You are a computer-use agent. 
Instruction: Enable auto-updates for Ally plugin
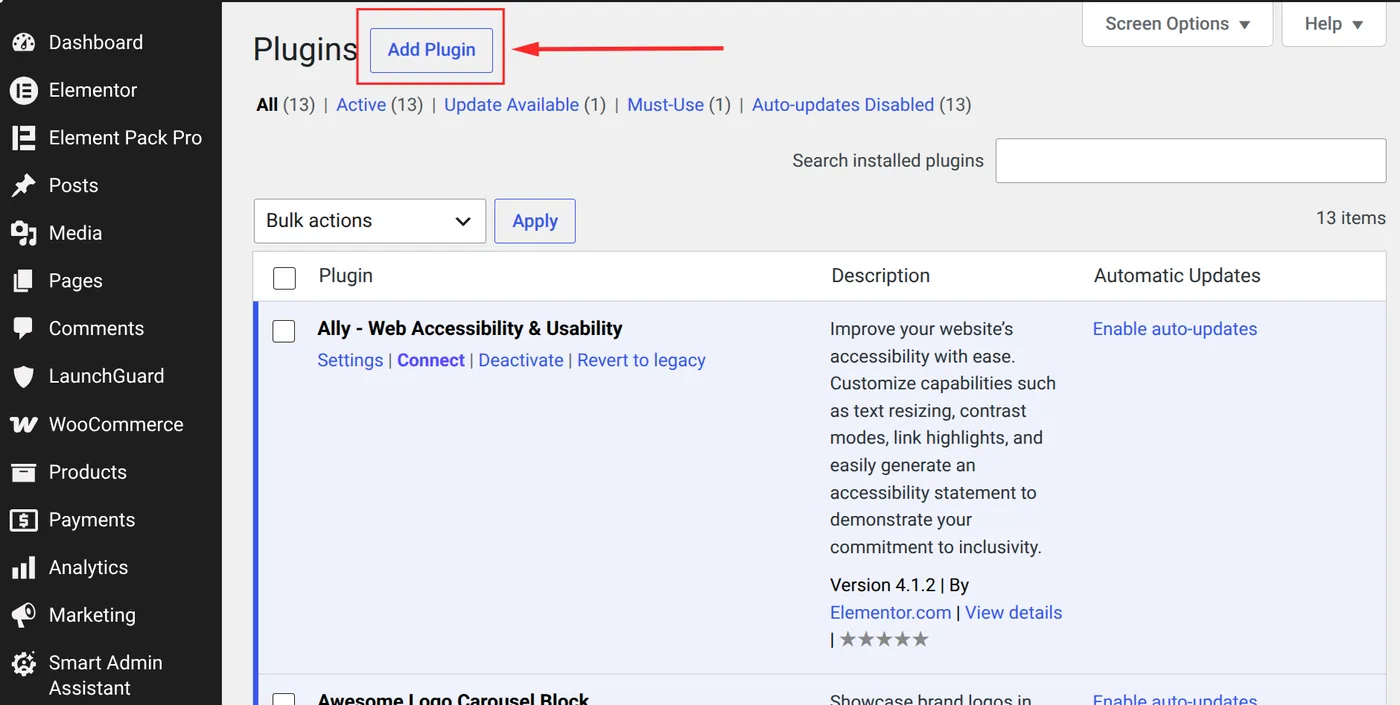[x=1175, y=329]
